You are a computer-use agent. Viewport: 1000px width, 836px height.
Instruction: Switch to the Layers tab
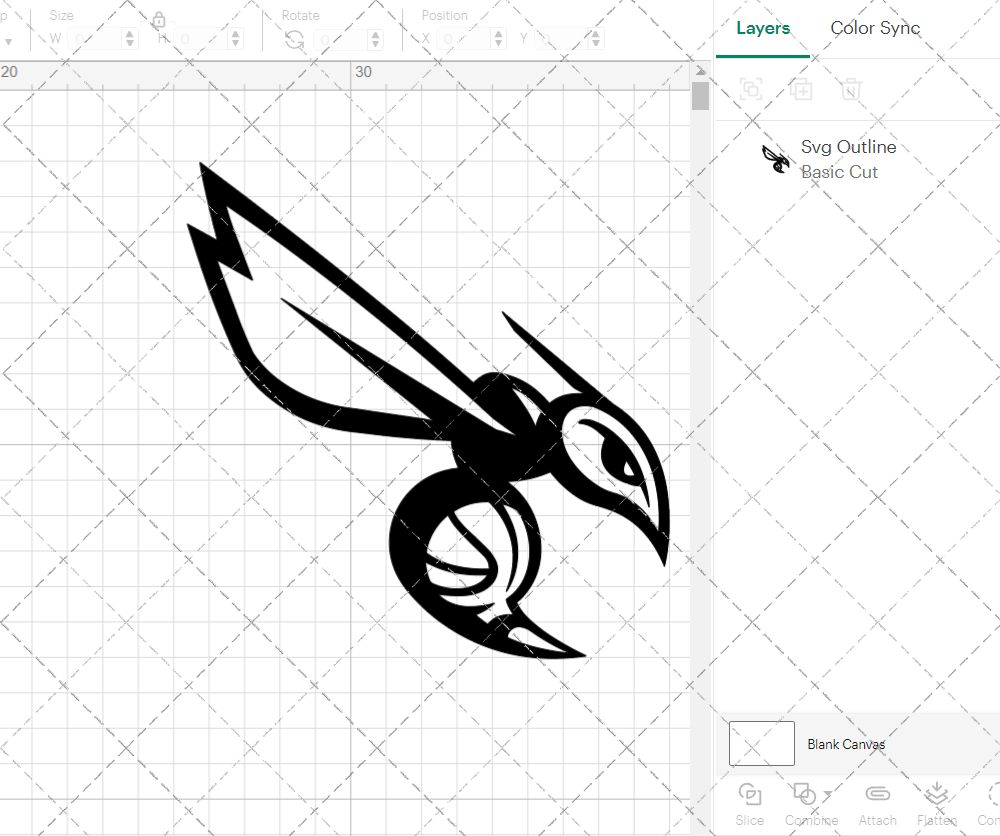coord(763,28)
